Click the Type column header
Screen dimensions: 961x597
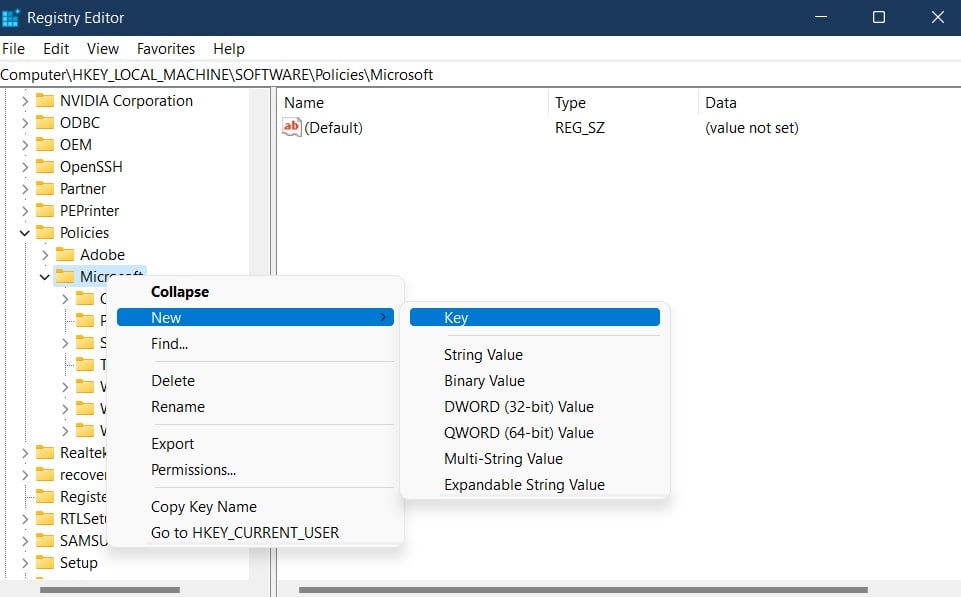pyautogui.click(x=623, y=103)
